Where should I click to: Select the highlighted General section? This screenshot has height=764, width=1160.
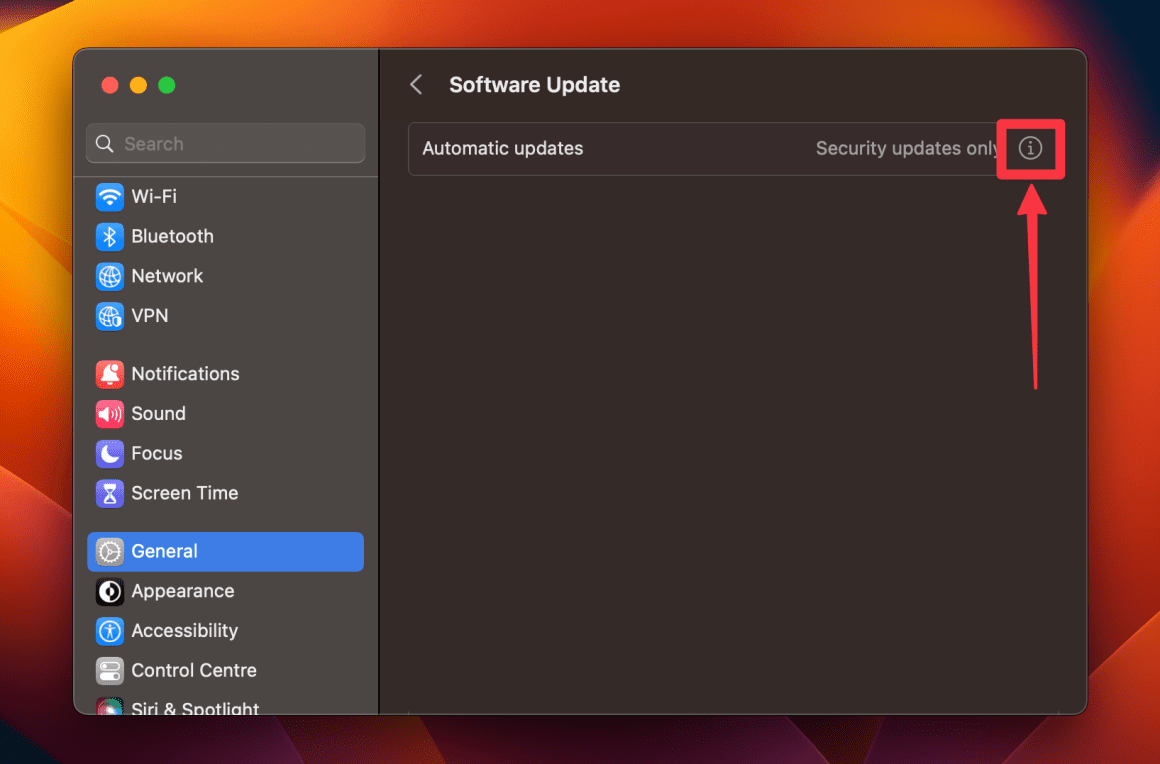pyautogui.click(x=225, y=551)
